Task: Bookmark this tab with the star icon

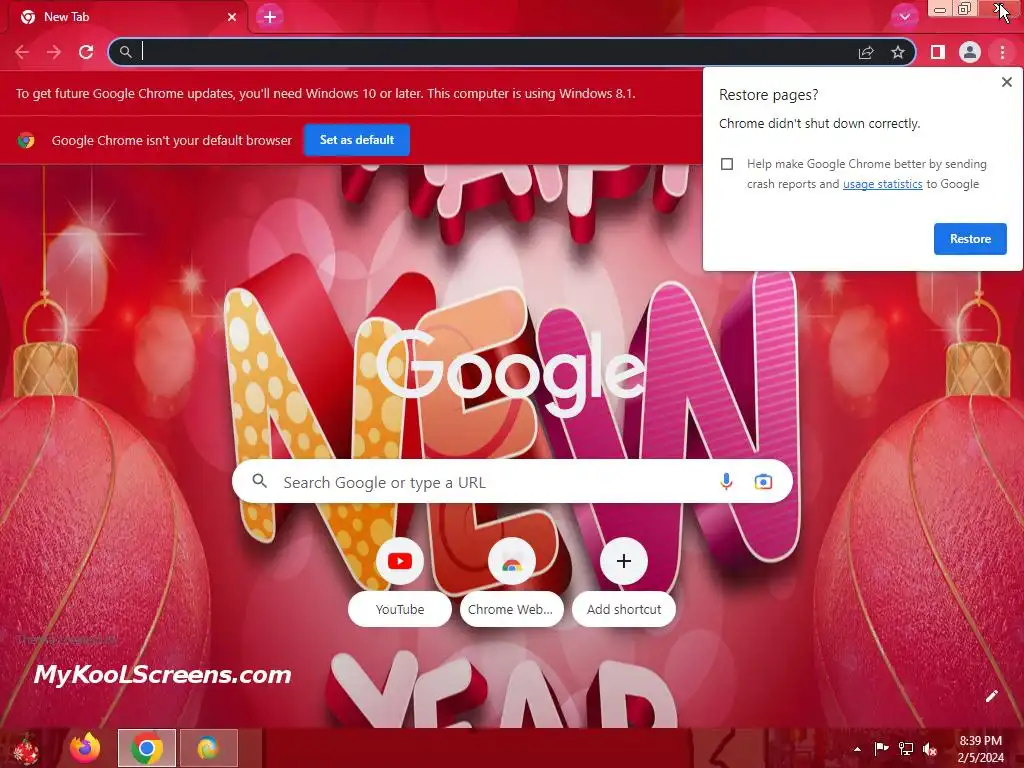Action: (898, 52)
